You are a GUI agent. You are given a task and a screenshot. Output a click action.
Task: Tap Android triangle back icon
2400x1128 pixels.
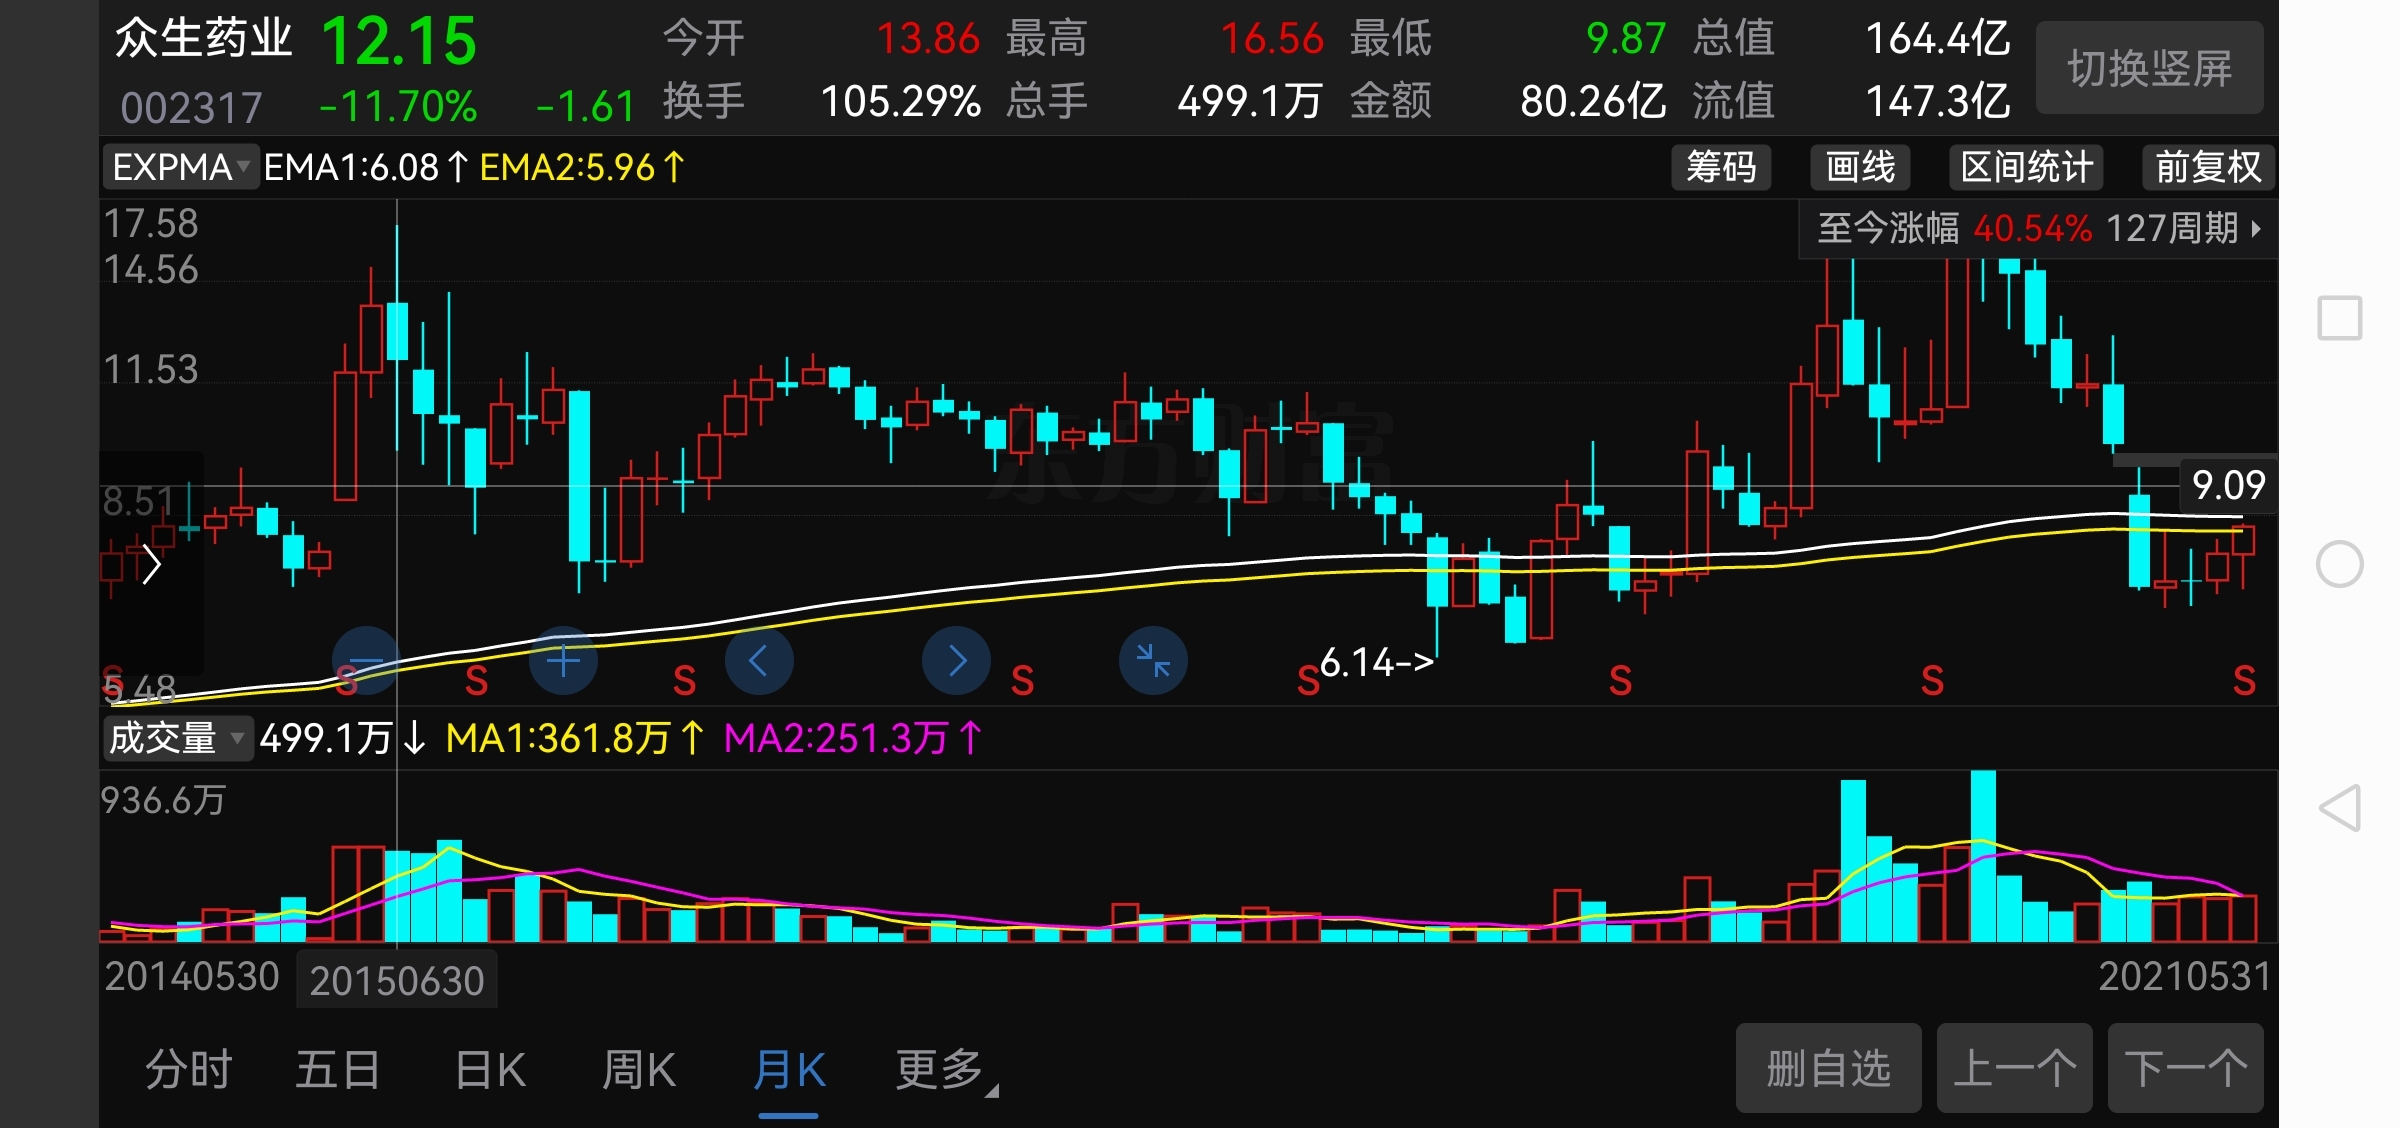tap(2339, 808)
